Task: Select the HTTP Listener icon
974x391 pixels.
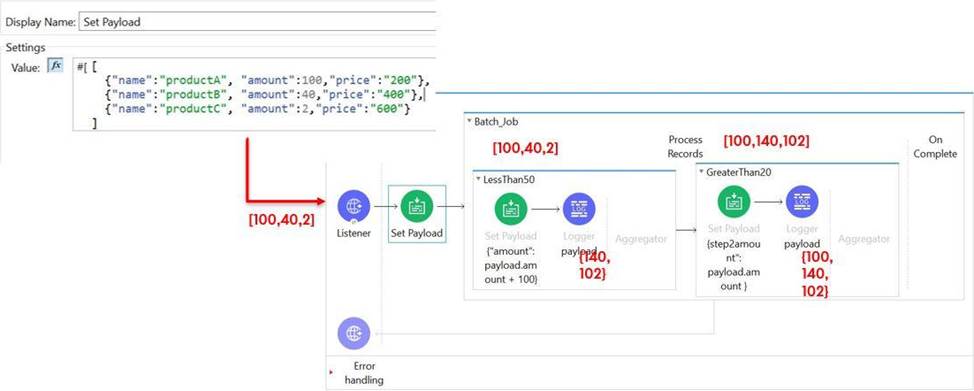Action: tap(353, 207)
